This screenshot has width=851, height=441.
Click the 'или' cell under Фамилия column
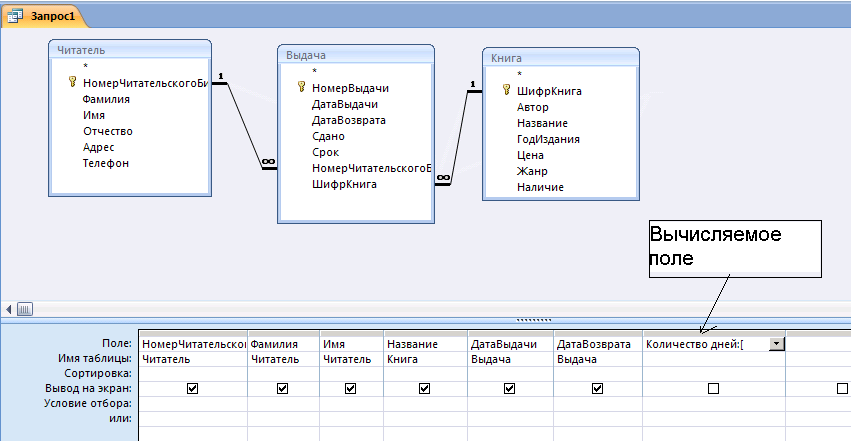pos(284,418)
